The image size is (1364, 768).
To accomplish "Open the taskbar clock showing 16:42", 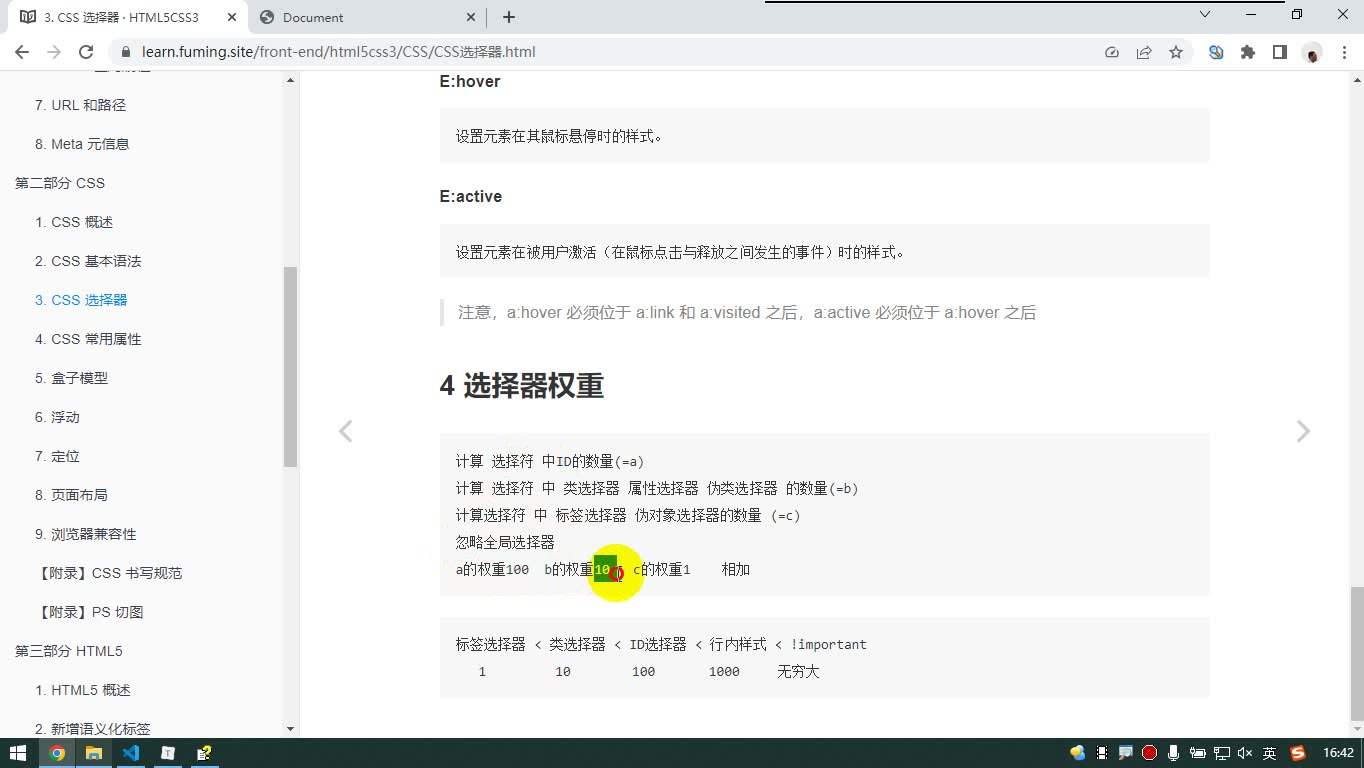I will pyautogui.click(x=1338, y=753).
